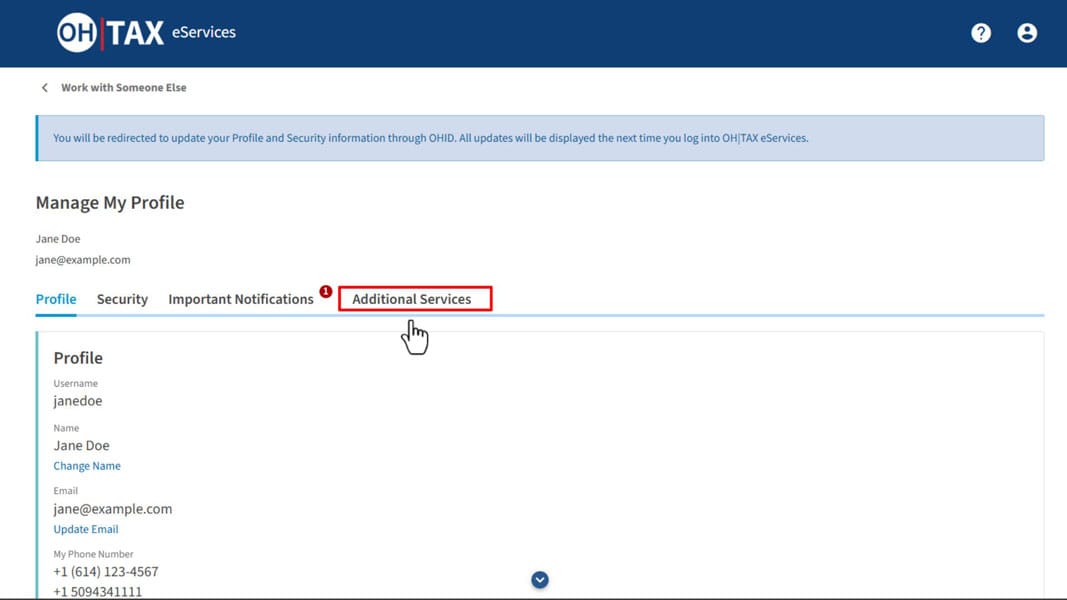Click jane@example.com under Manage My Profile heading

(x=83, y=260)
